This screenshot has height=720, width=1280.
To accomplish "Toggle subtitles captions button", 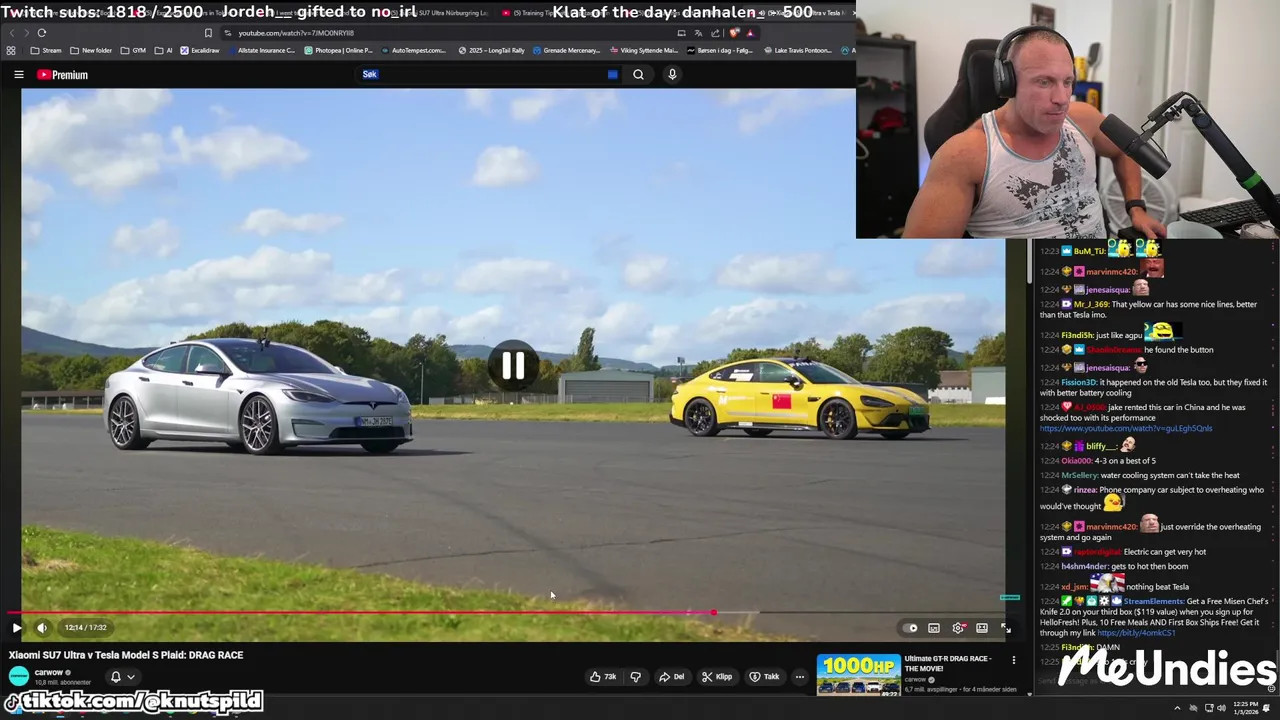I will pyautogui.click(x=934, y=628).
